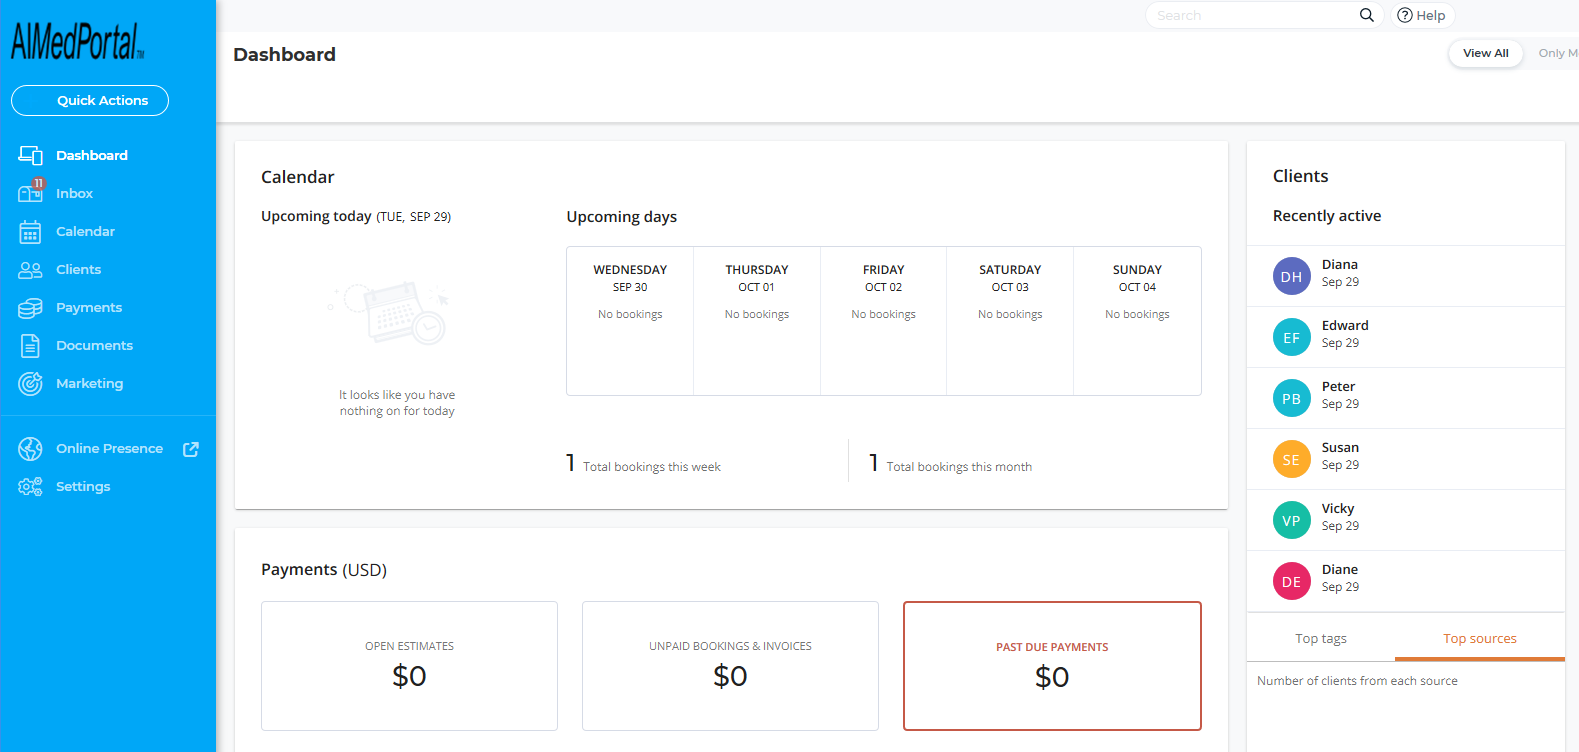Click the Online Presence globe icon

click(x=30, y=449)
